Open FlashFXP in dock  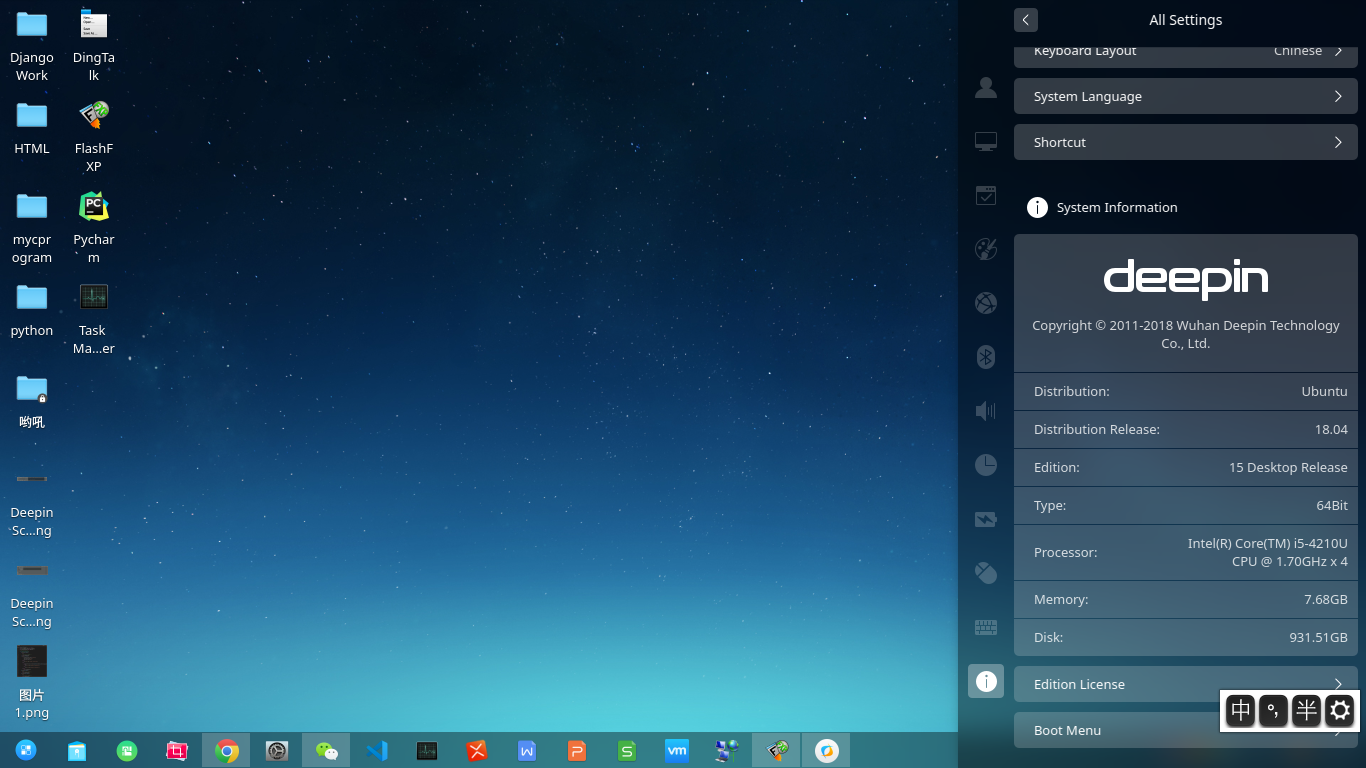click(777, 750)
